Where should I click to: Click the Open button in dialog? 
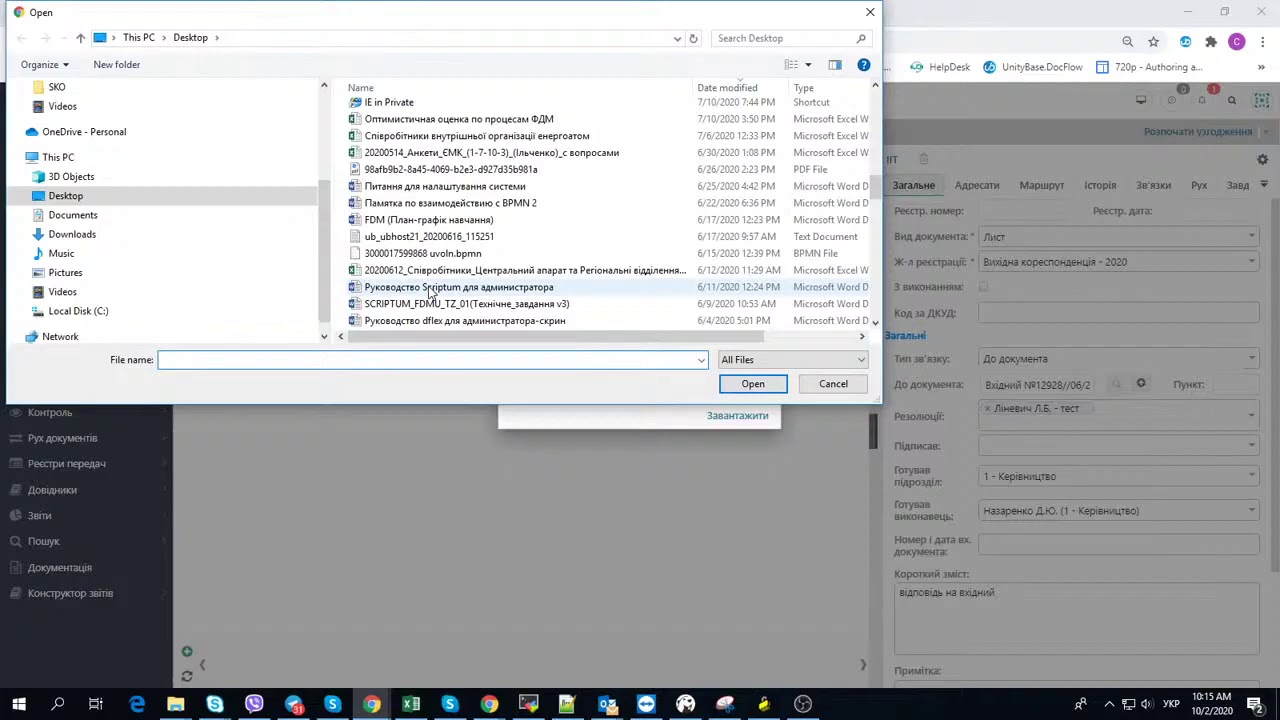pos(753,384)
